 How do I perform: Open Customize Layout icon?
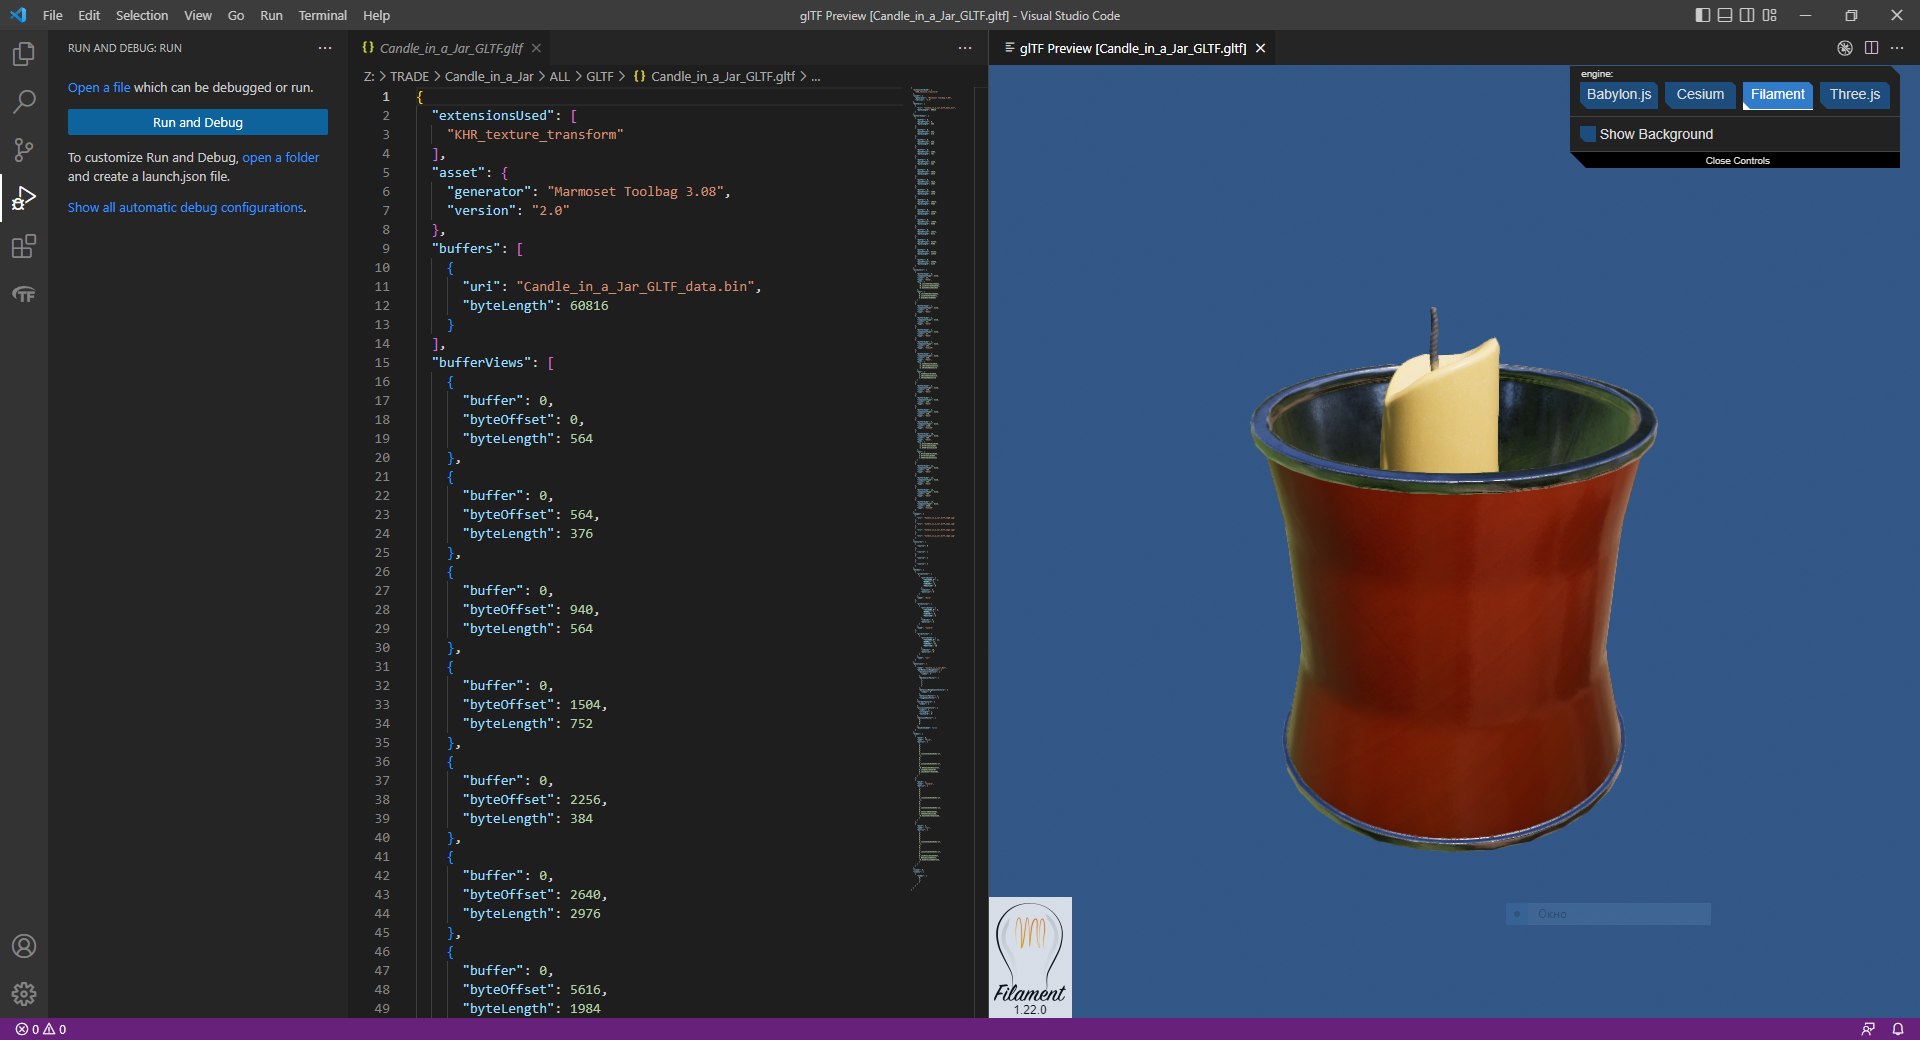(x=1770, y=15)
